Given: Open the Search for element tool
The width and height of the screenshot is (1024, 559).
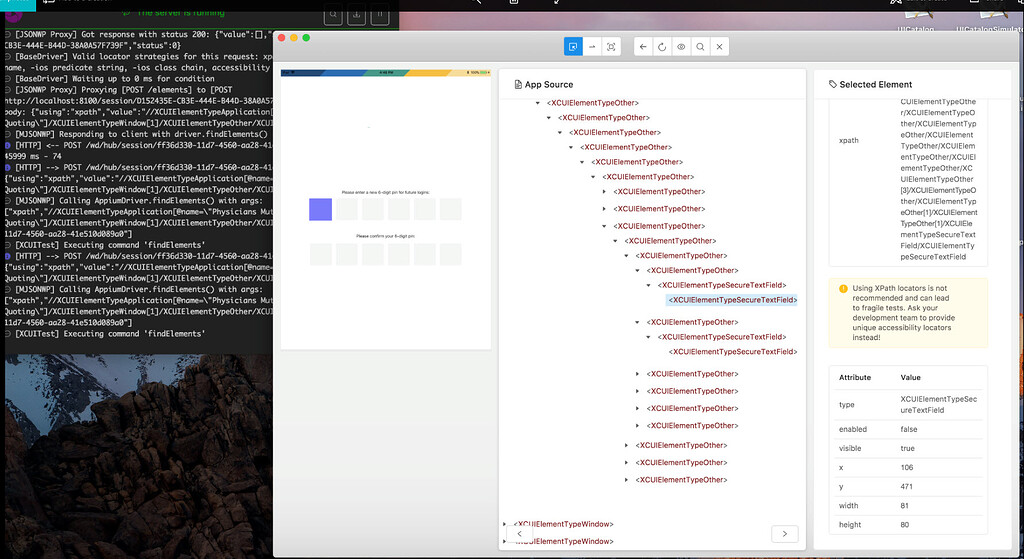Looking at the screenshot, I should click(x=700, y=47).
